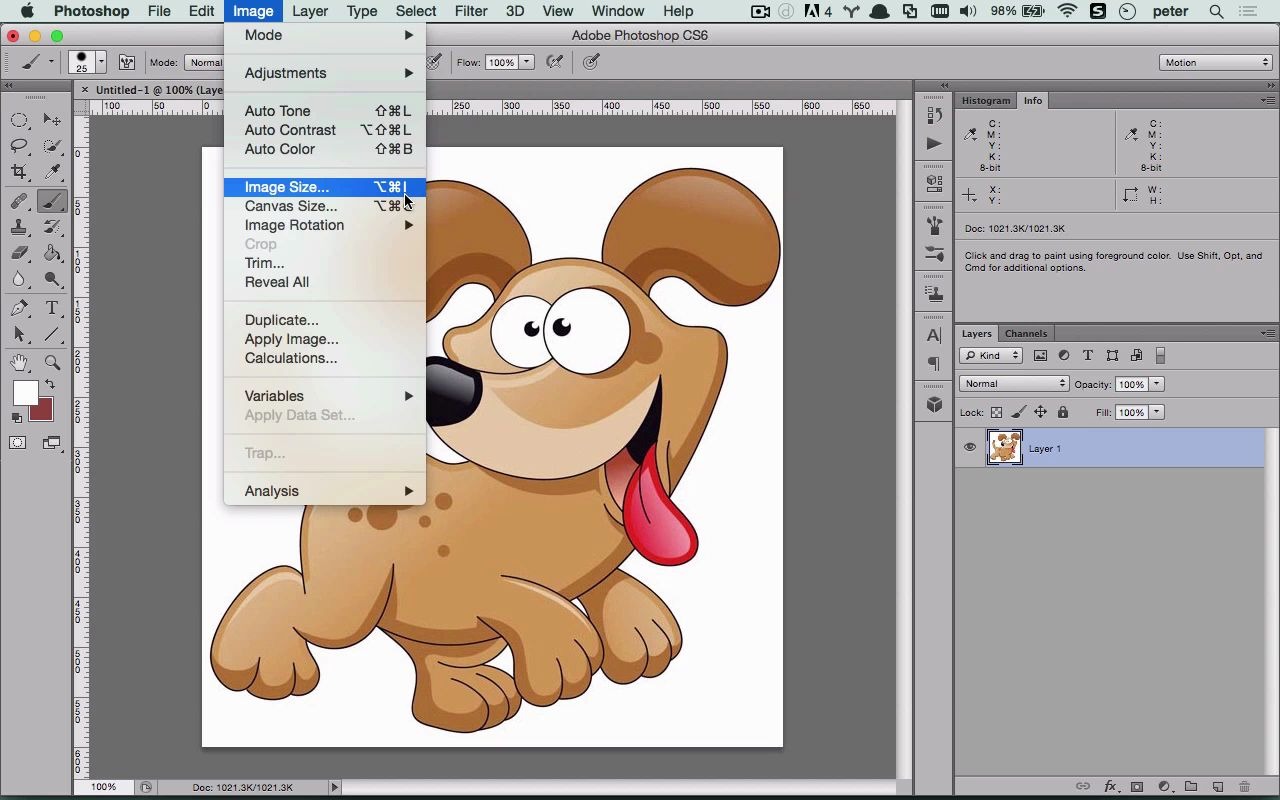
Task: Select the Dodge tool
Action: click(53, 280)
